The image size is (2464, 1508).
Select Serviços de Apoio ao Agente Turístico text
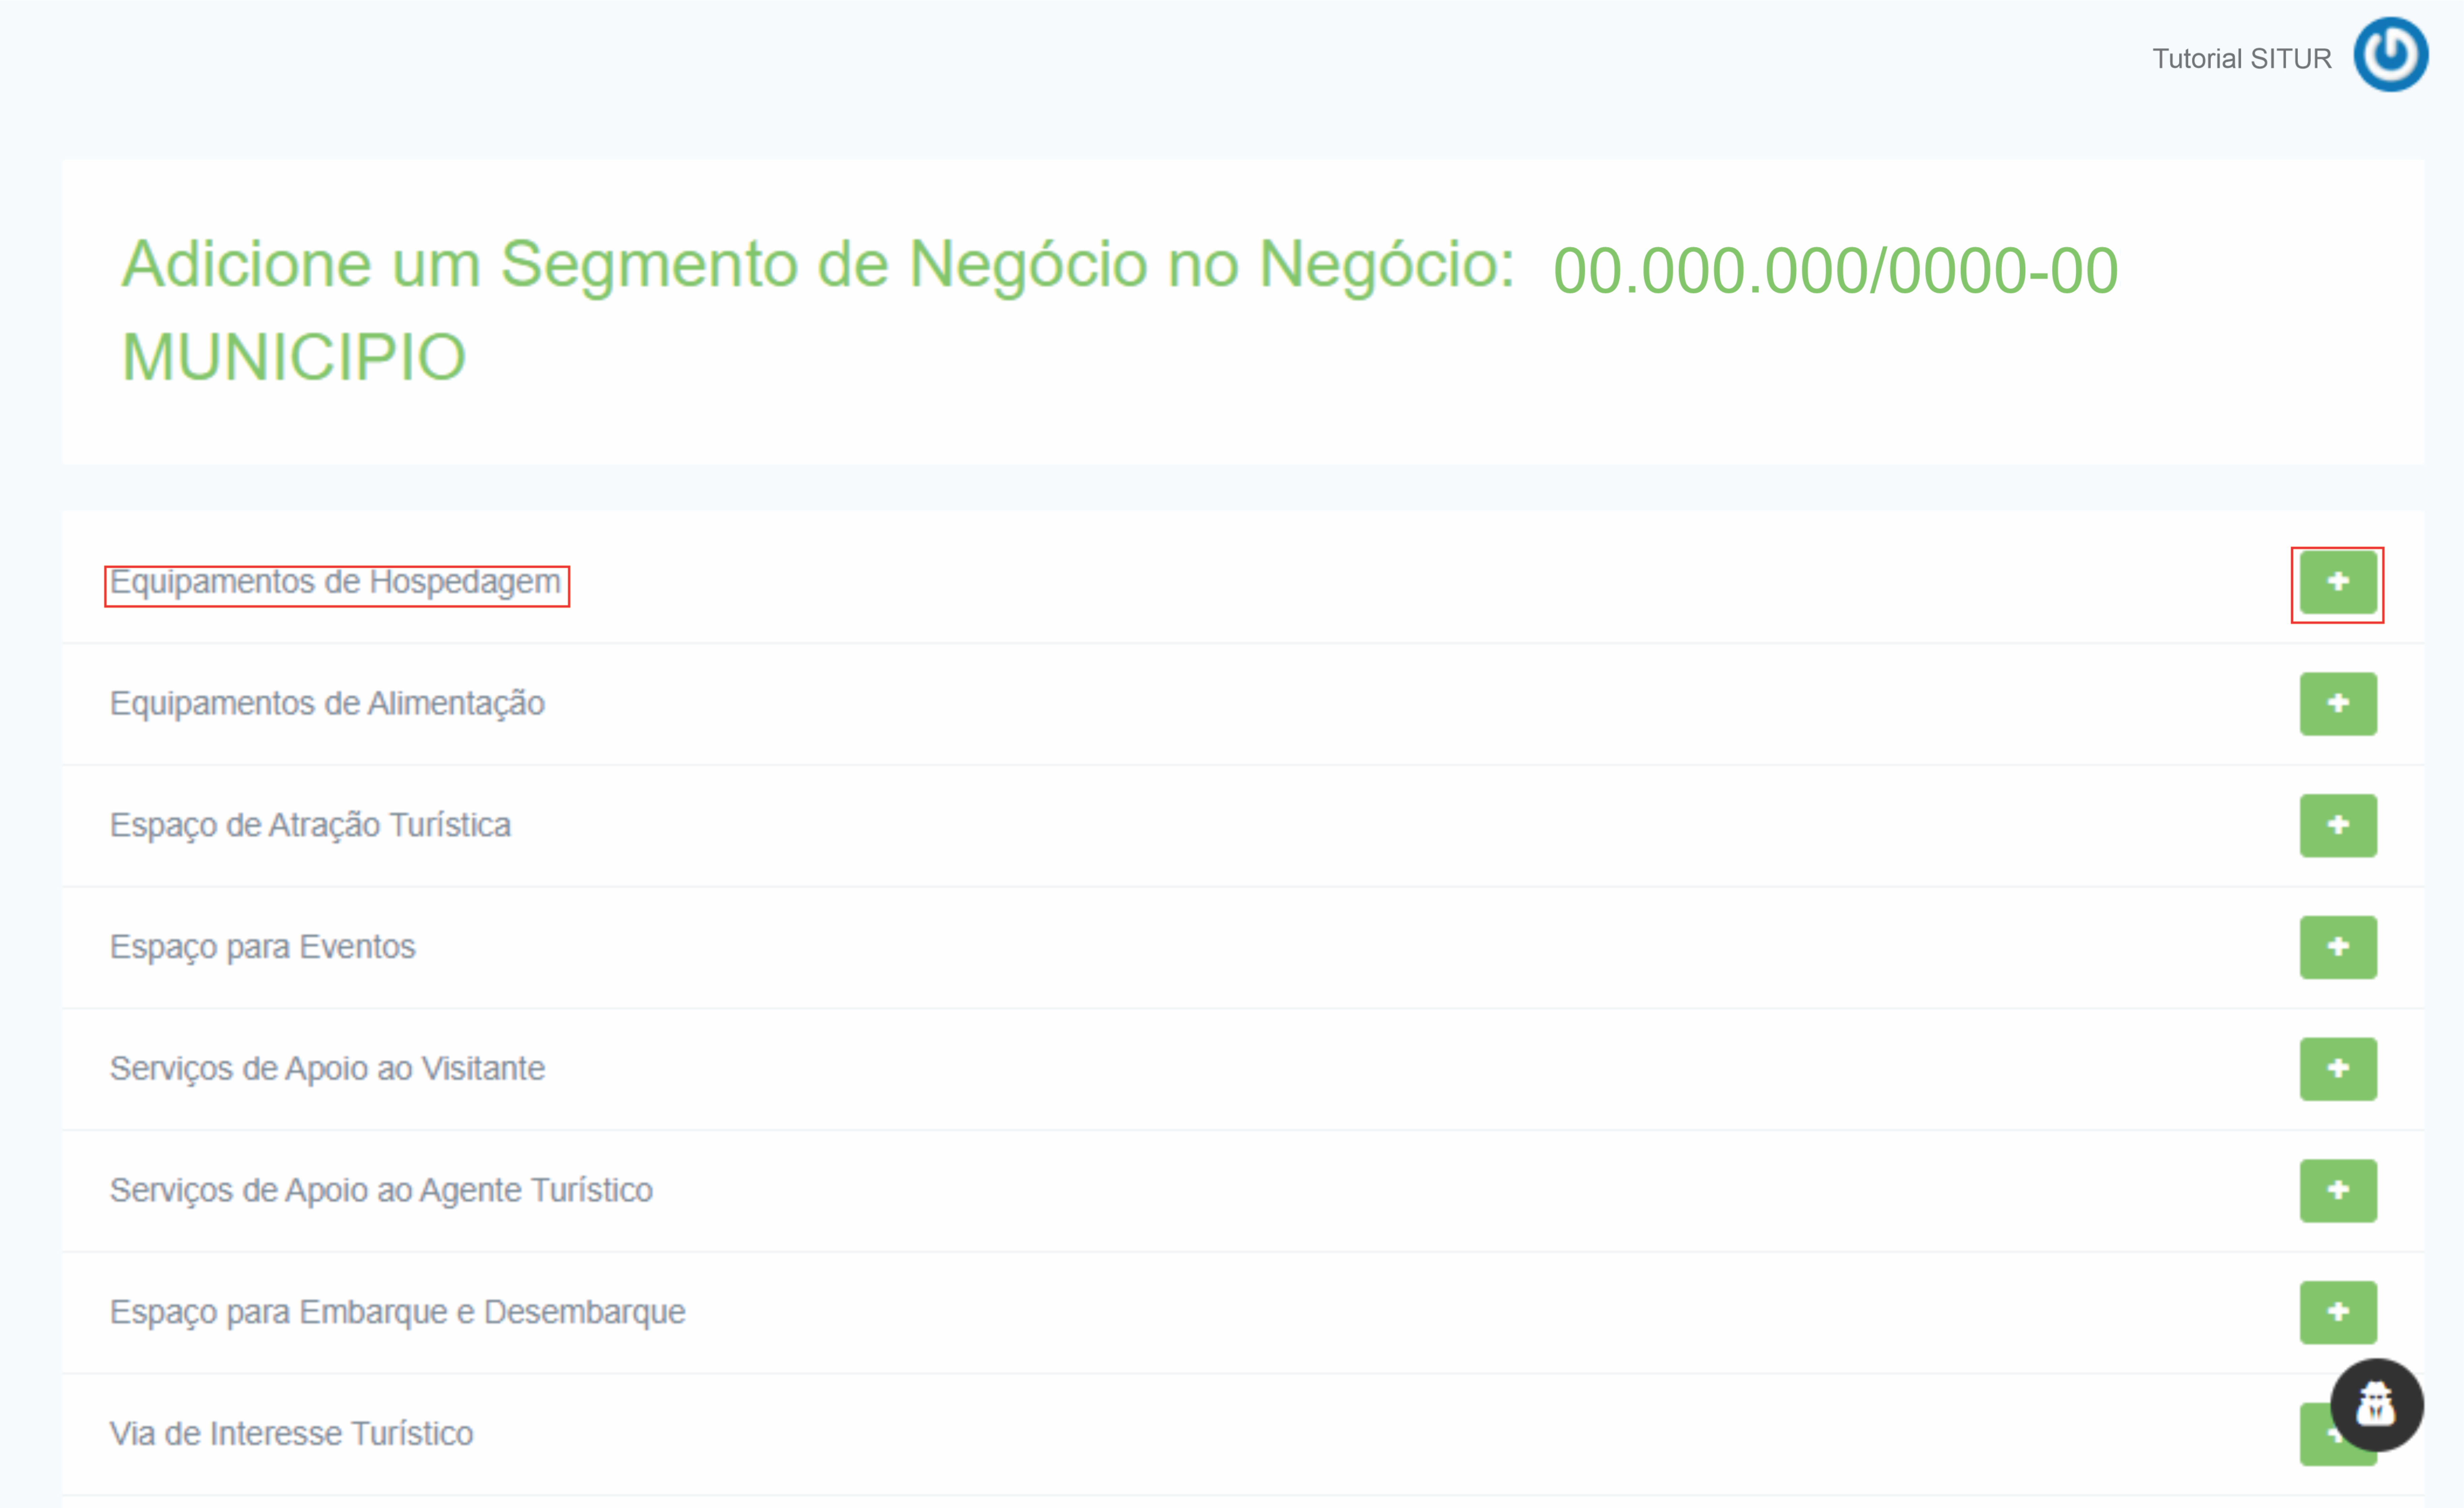pos(381,1191)
